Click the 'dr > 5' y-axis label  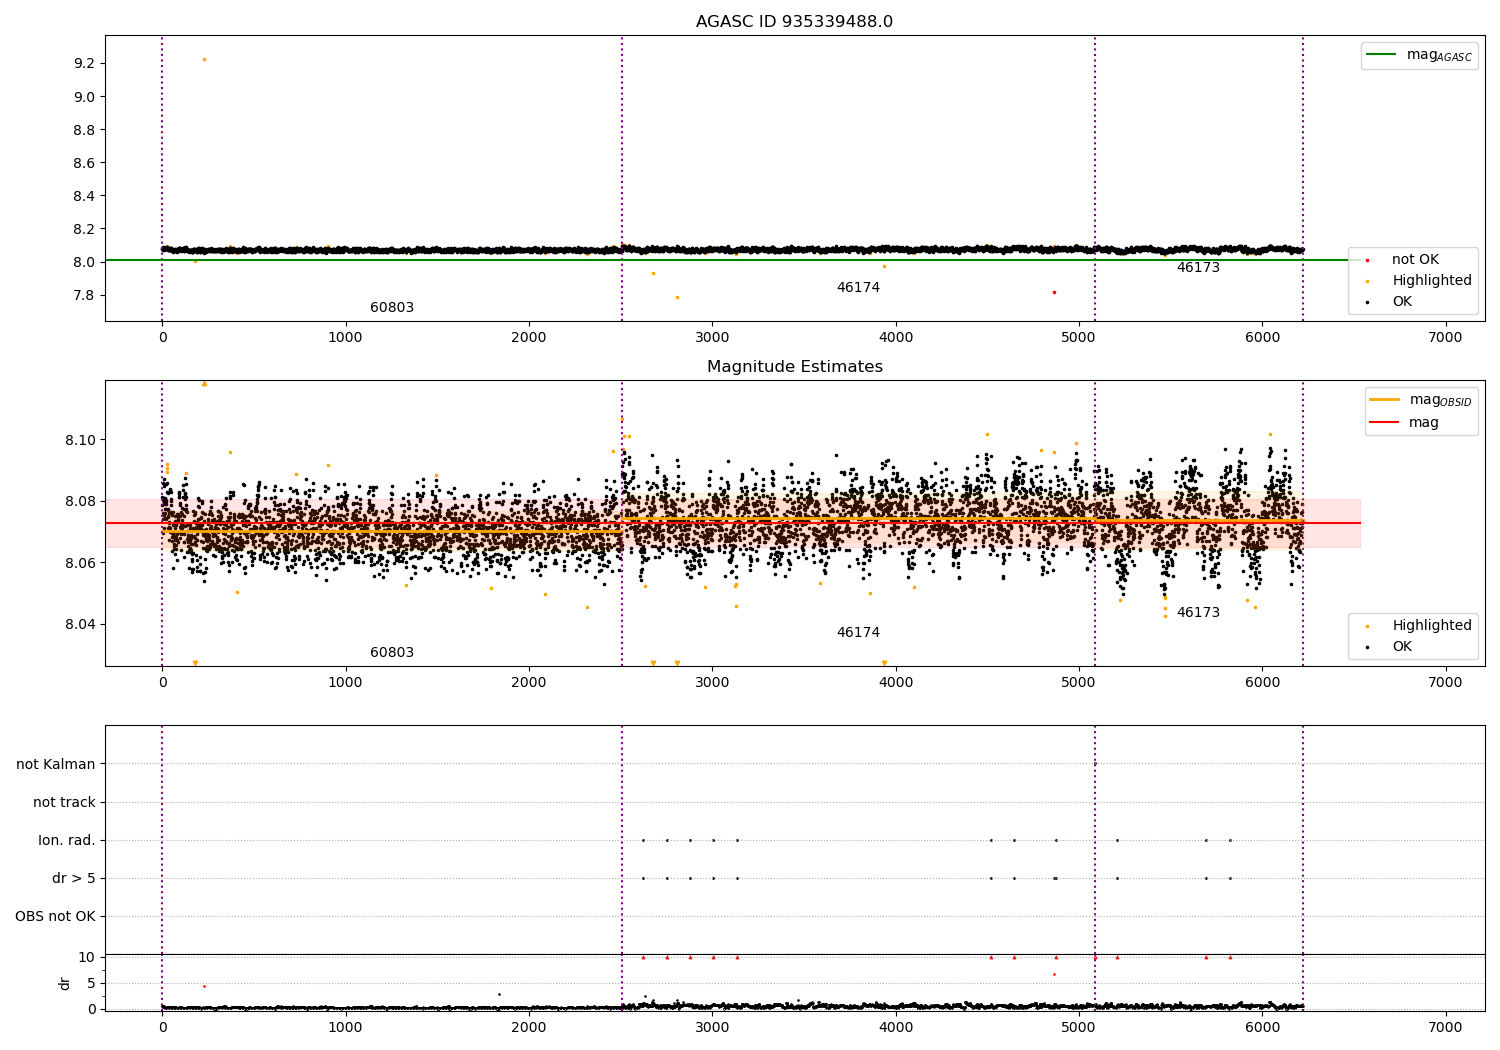tap(74, 879)
